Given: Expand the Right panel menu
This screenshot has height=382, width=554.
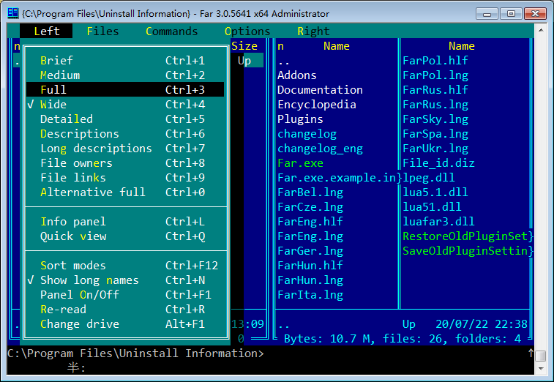Looking at the screenshot, I should click(x=313, y=31).
